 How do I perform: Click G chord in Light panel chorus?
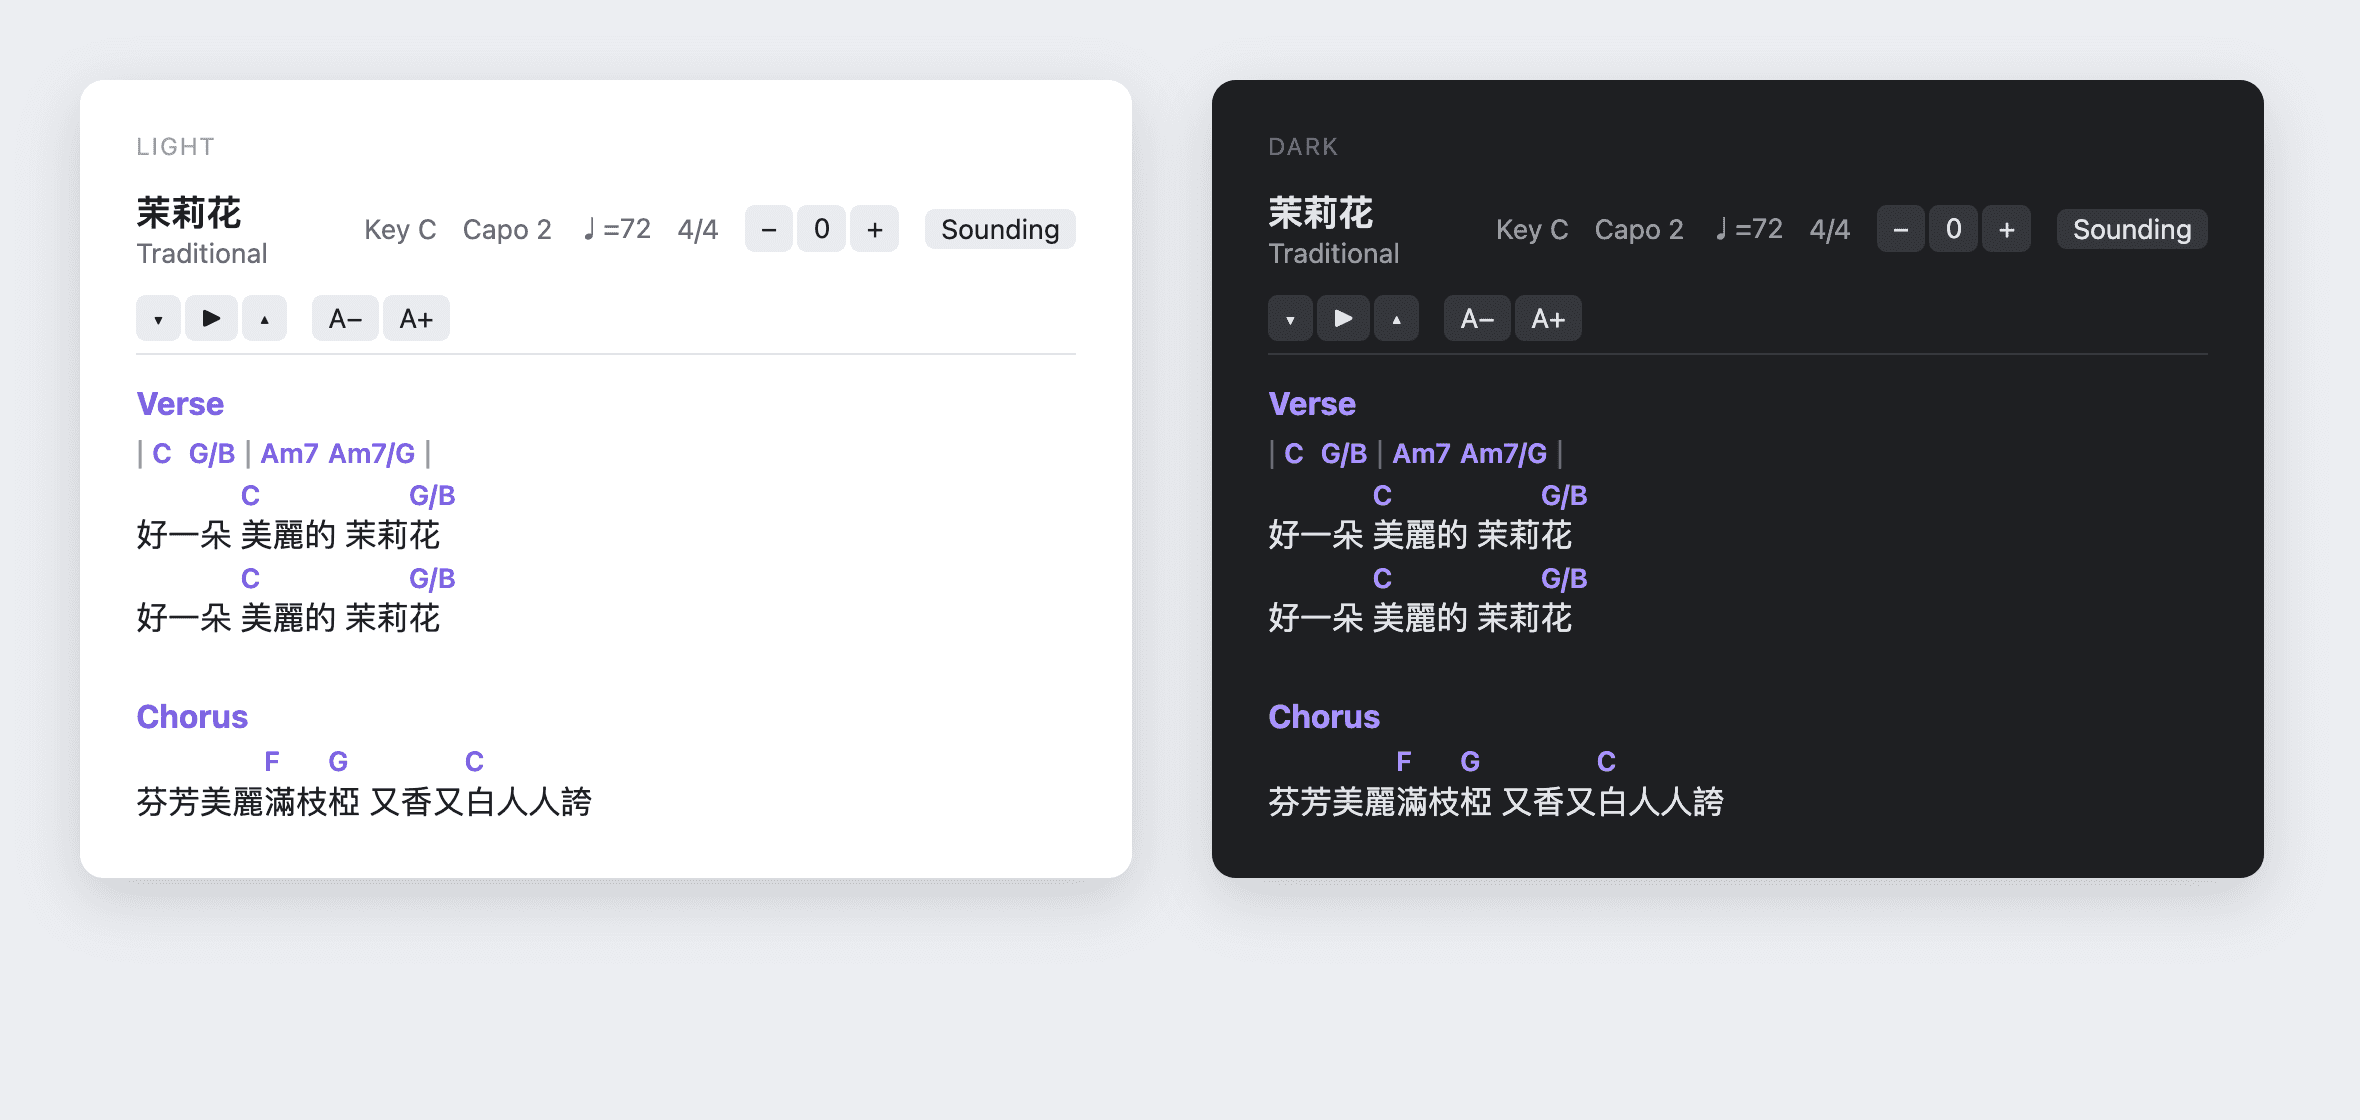point(338,762)
